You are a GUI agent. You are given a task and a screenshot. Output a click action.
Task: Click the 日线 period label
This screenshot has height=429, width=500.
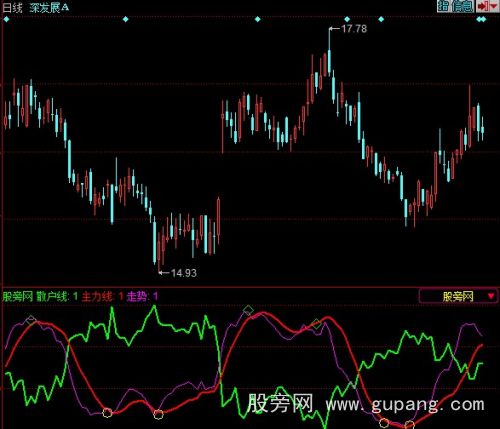12,7
